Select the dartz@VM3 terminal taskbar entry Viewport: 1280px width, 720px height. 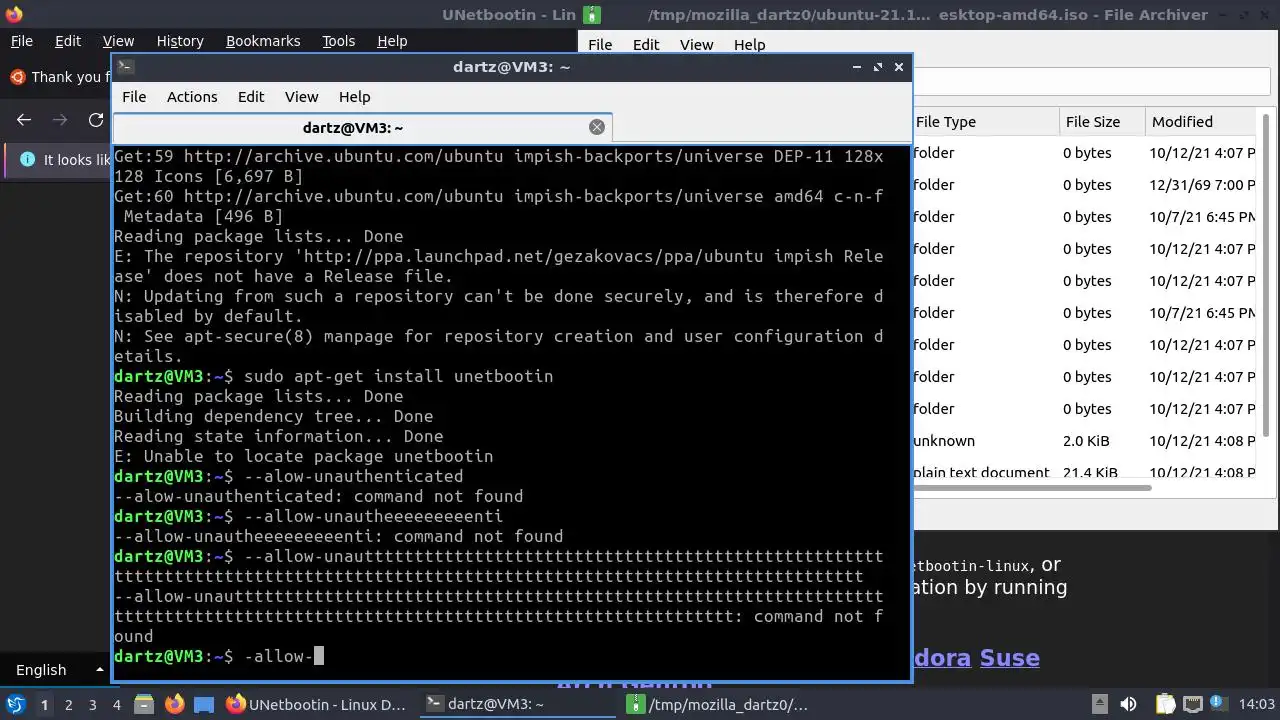tap(518, 704)
